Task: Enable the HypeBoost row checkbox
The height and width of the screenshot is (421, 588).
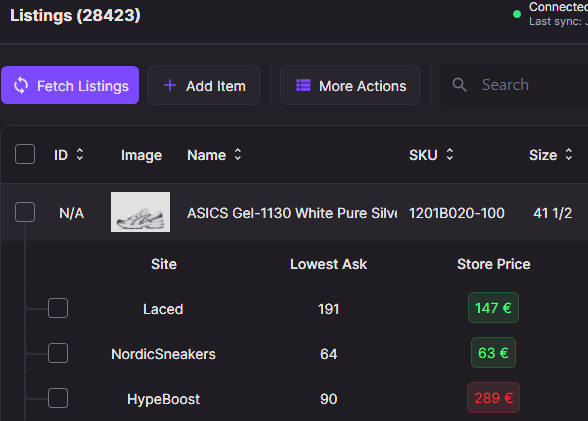Action: tap(58, 398)
